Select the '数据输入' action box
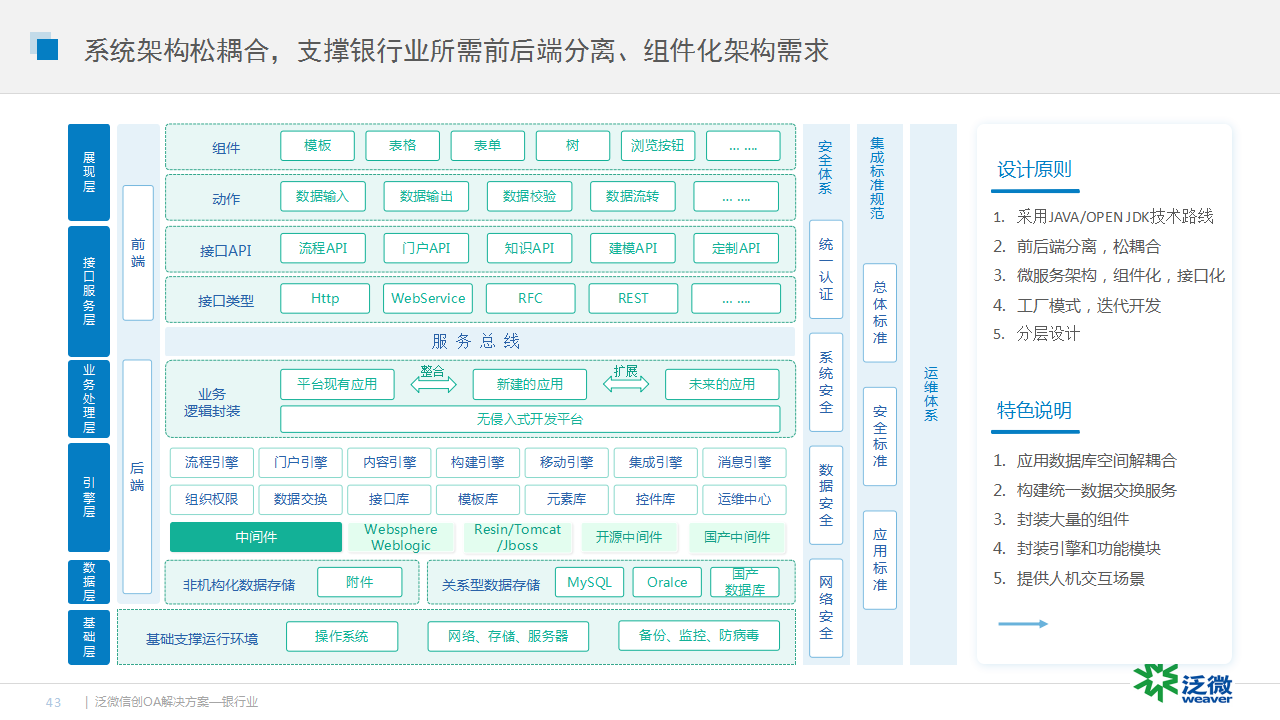The width and height of the screenshot is (1280, 720). click(x=323, y=196)
